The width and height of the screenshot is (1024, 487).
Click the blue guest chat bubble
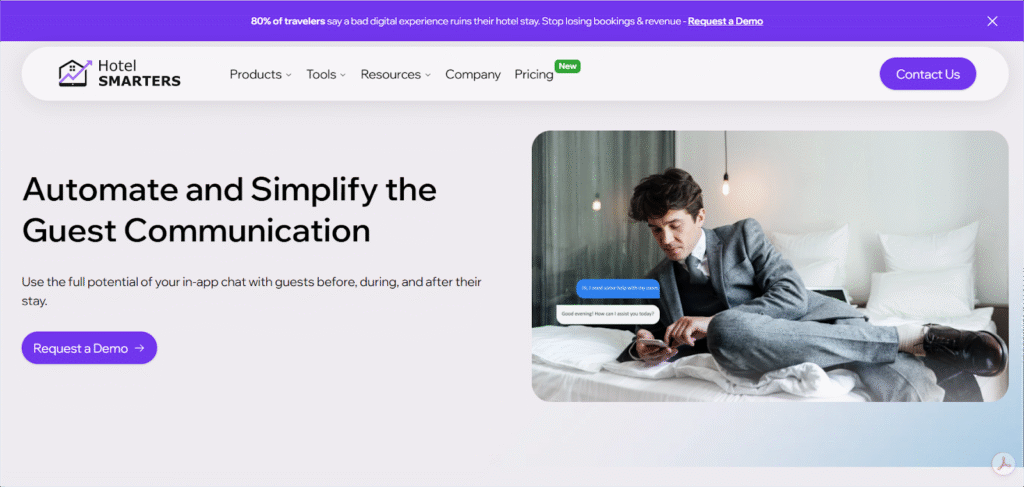pos(618,288)
